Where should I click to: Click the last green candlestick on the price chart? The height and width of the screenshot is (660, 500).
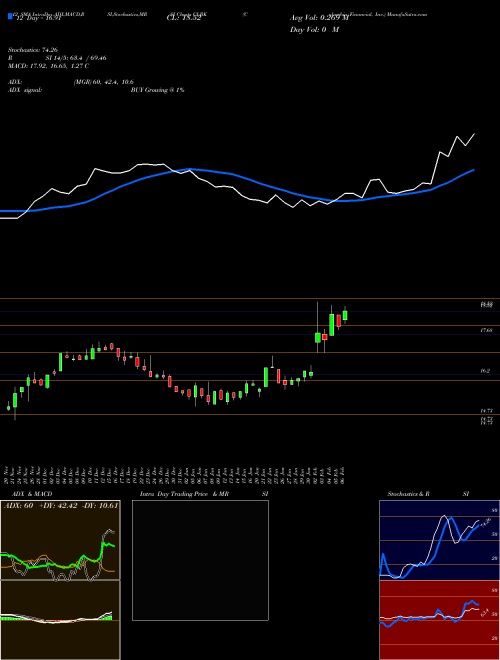coord(346,315)
